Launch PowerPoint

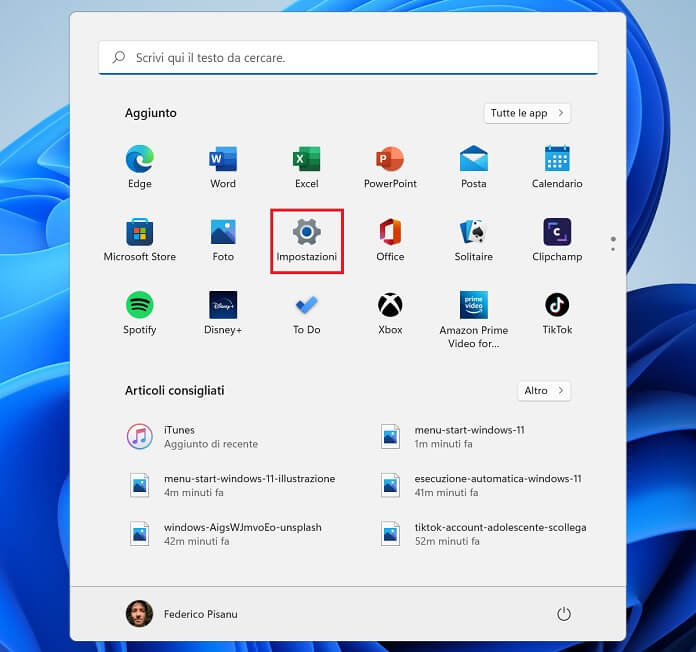pyautogui.click(x=390, y=167)
